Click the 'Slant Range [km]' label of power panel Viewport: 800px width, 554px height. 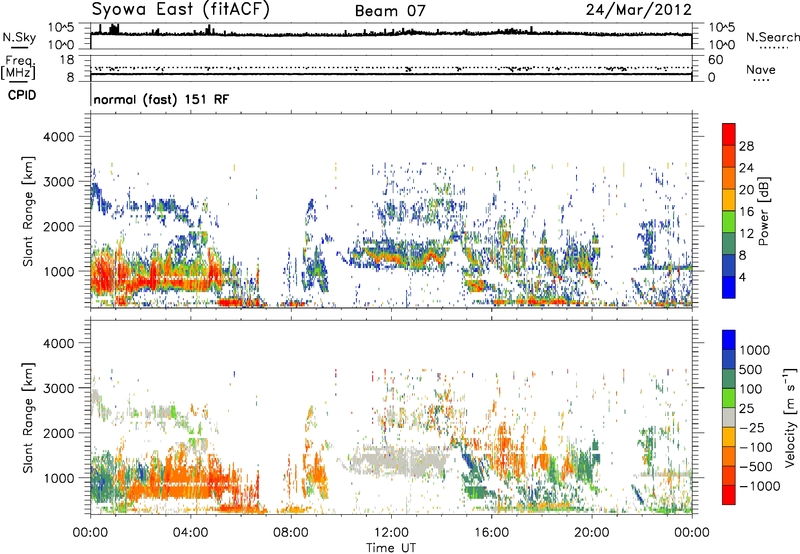(x=28, y=212)
